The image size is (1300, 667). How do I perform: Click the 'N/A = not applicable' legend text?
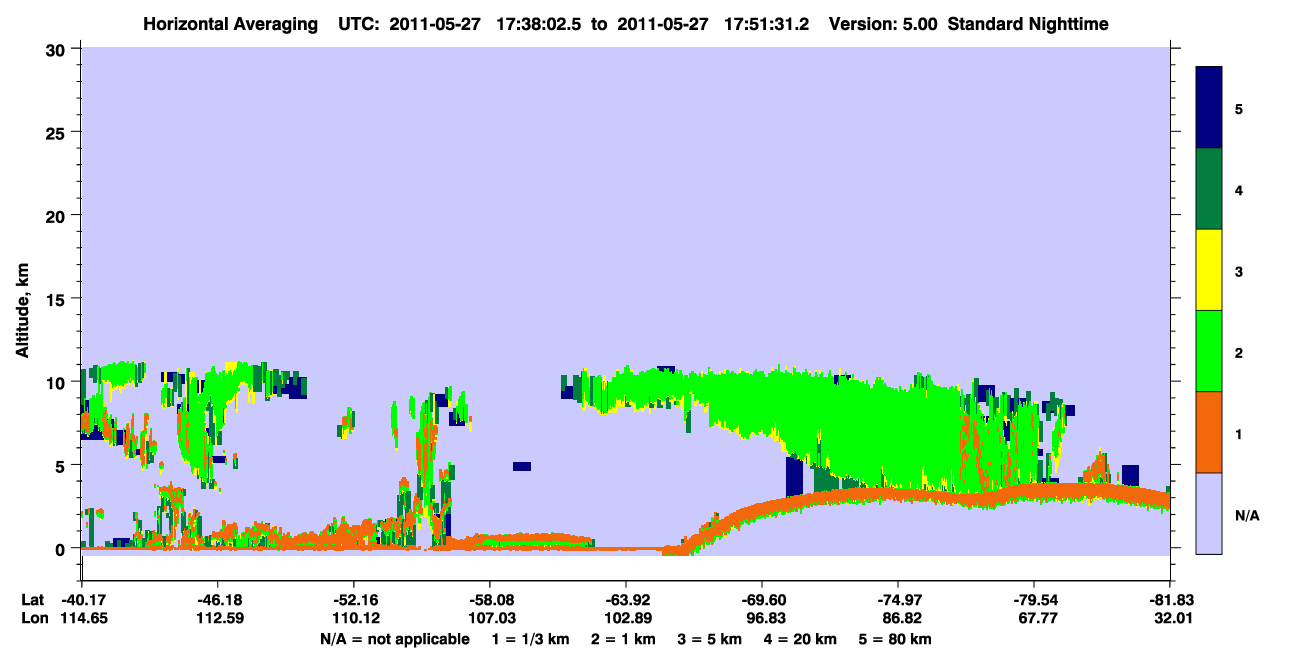[x=395, y=639]
